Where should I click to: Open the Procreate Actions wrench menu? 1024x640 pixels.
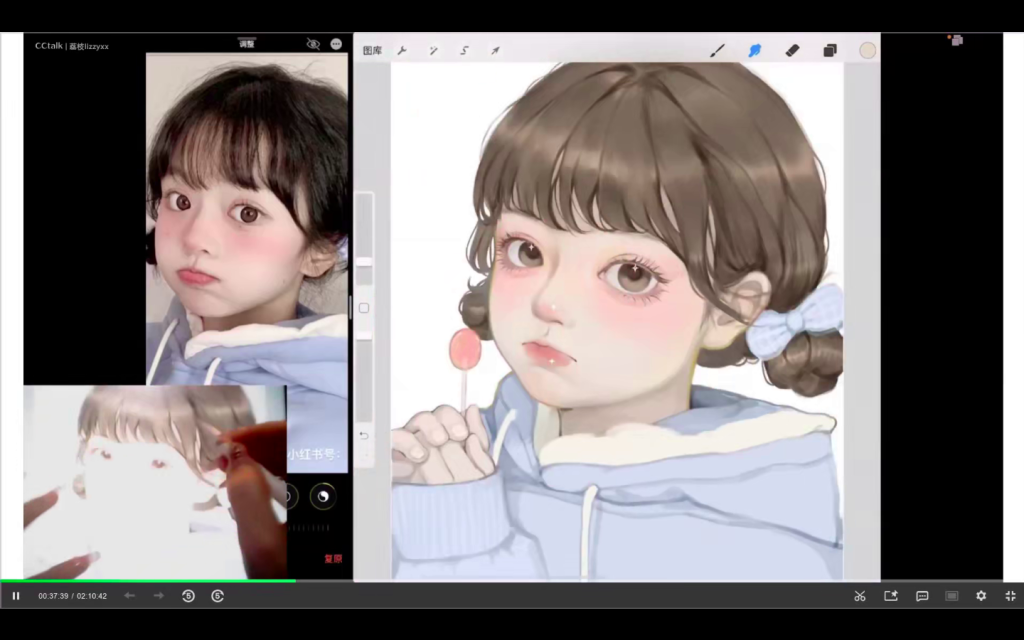(x=402, y=50)
